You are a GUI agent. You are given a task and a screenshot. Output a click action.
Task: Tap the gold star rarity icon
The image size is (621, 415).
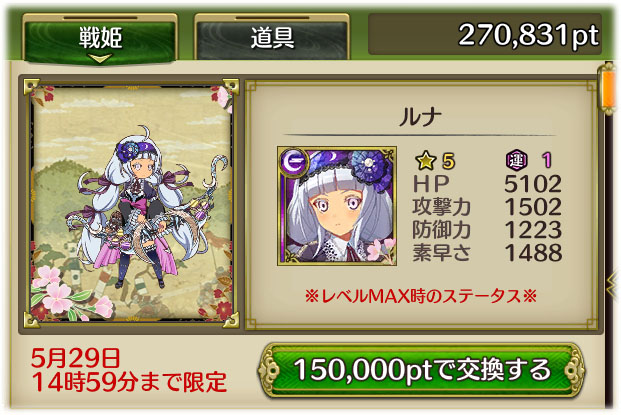click(x=426, y=160)
